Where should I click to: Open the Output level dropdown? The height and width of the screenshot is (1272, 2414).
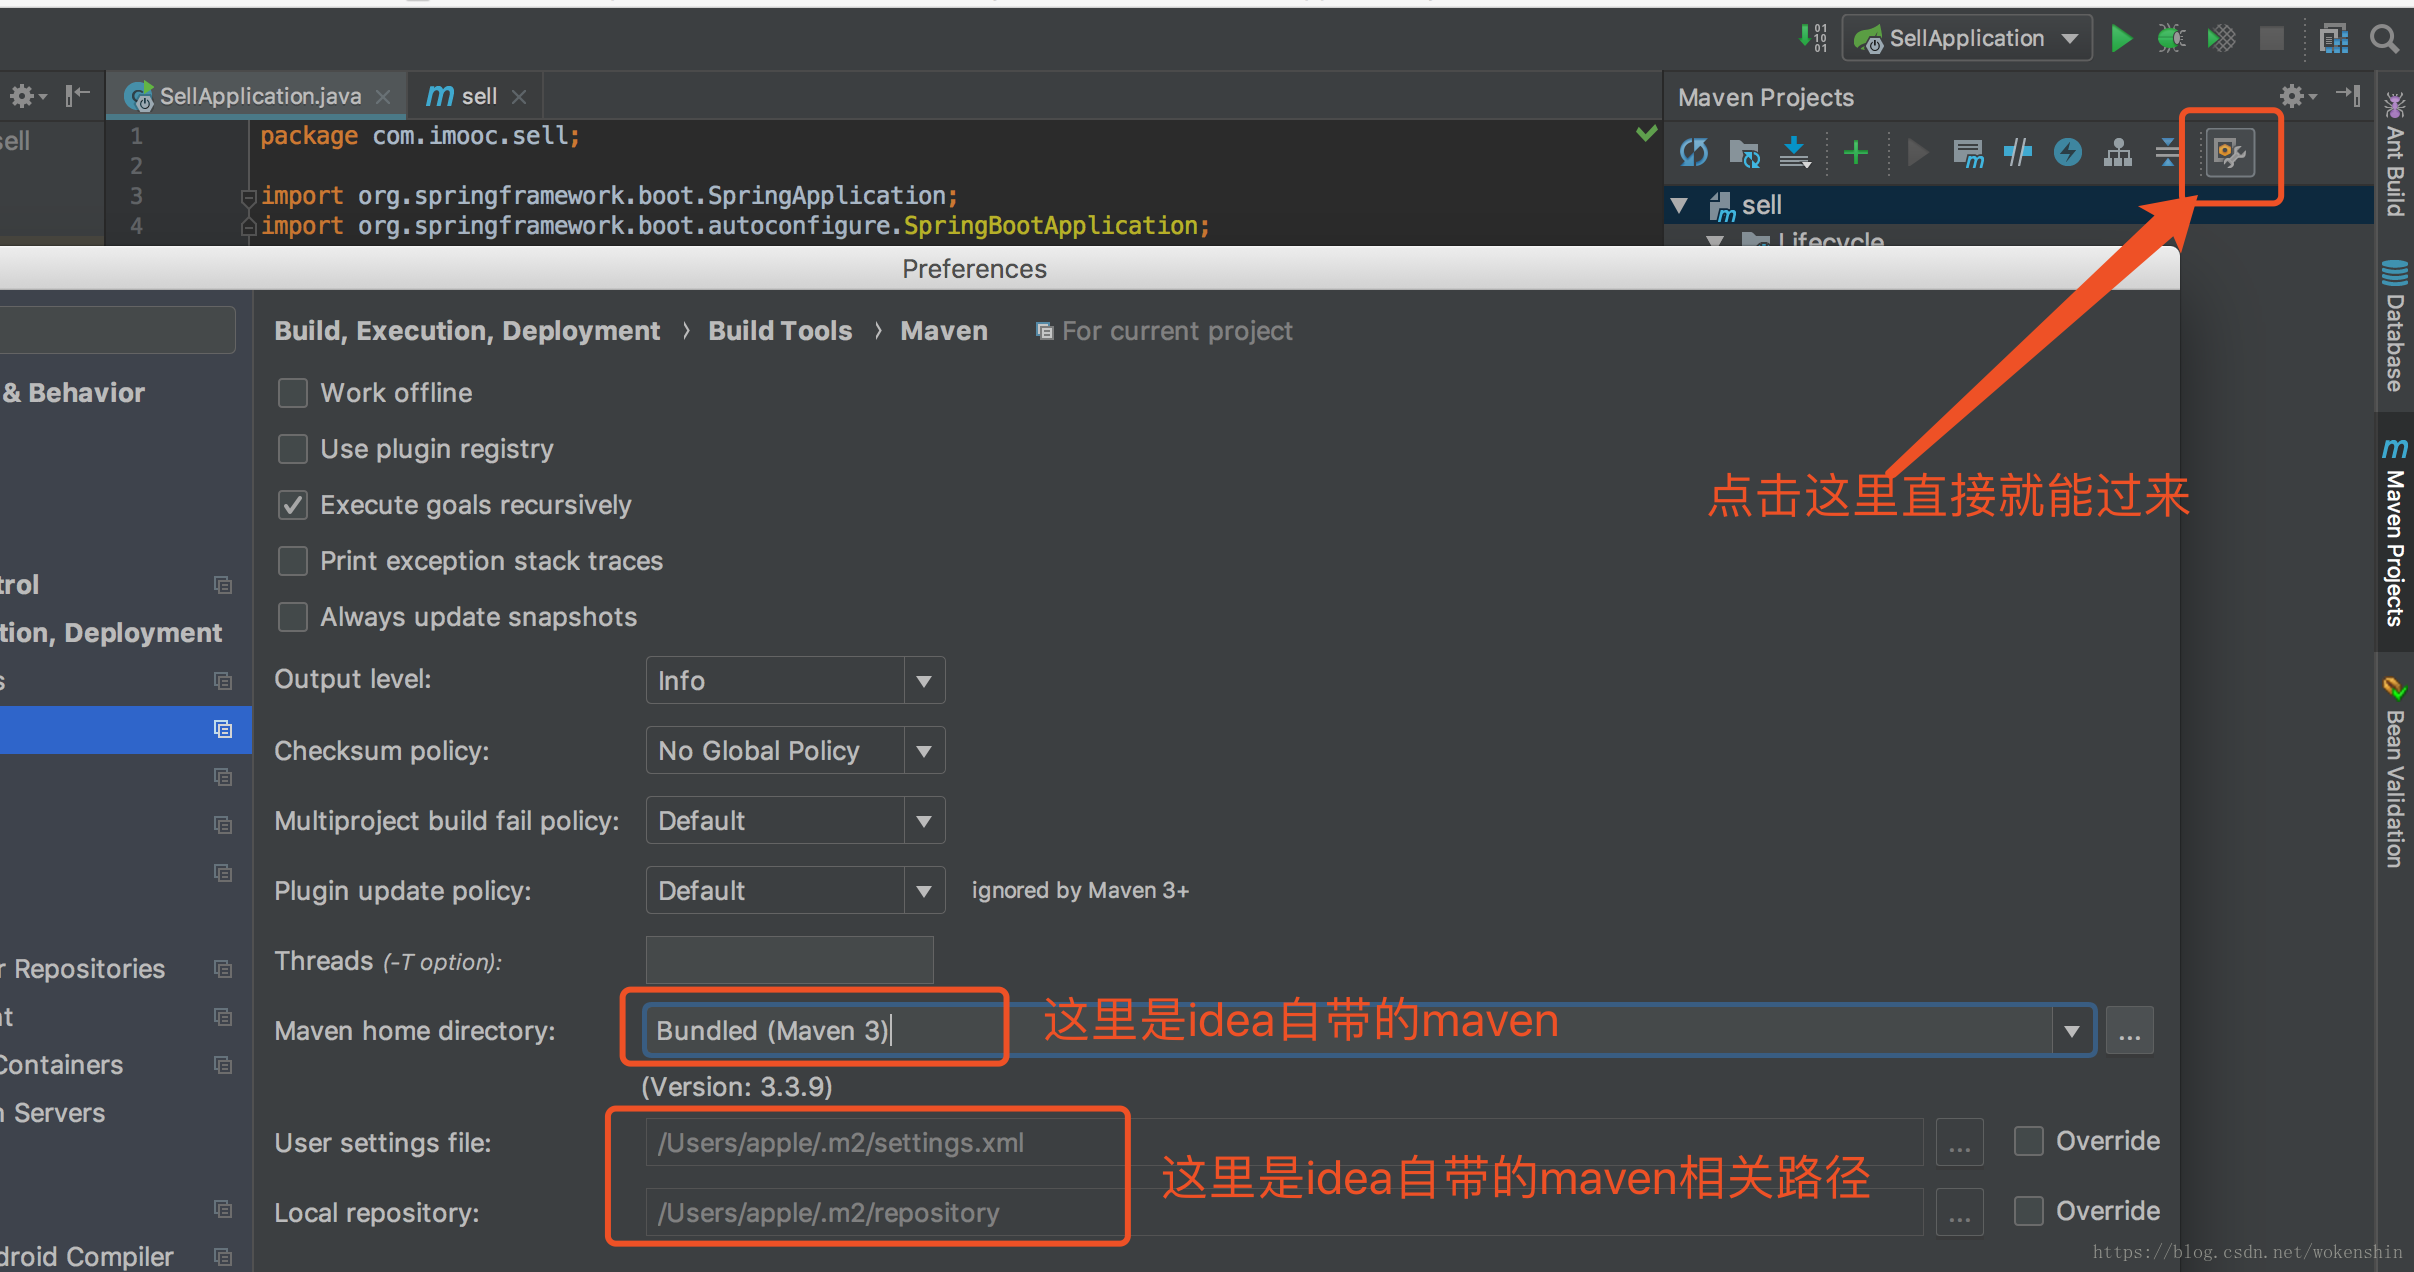point(795,680)
